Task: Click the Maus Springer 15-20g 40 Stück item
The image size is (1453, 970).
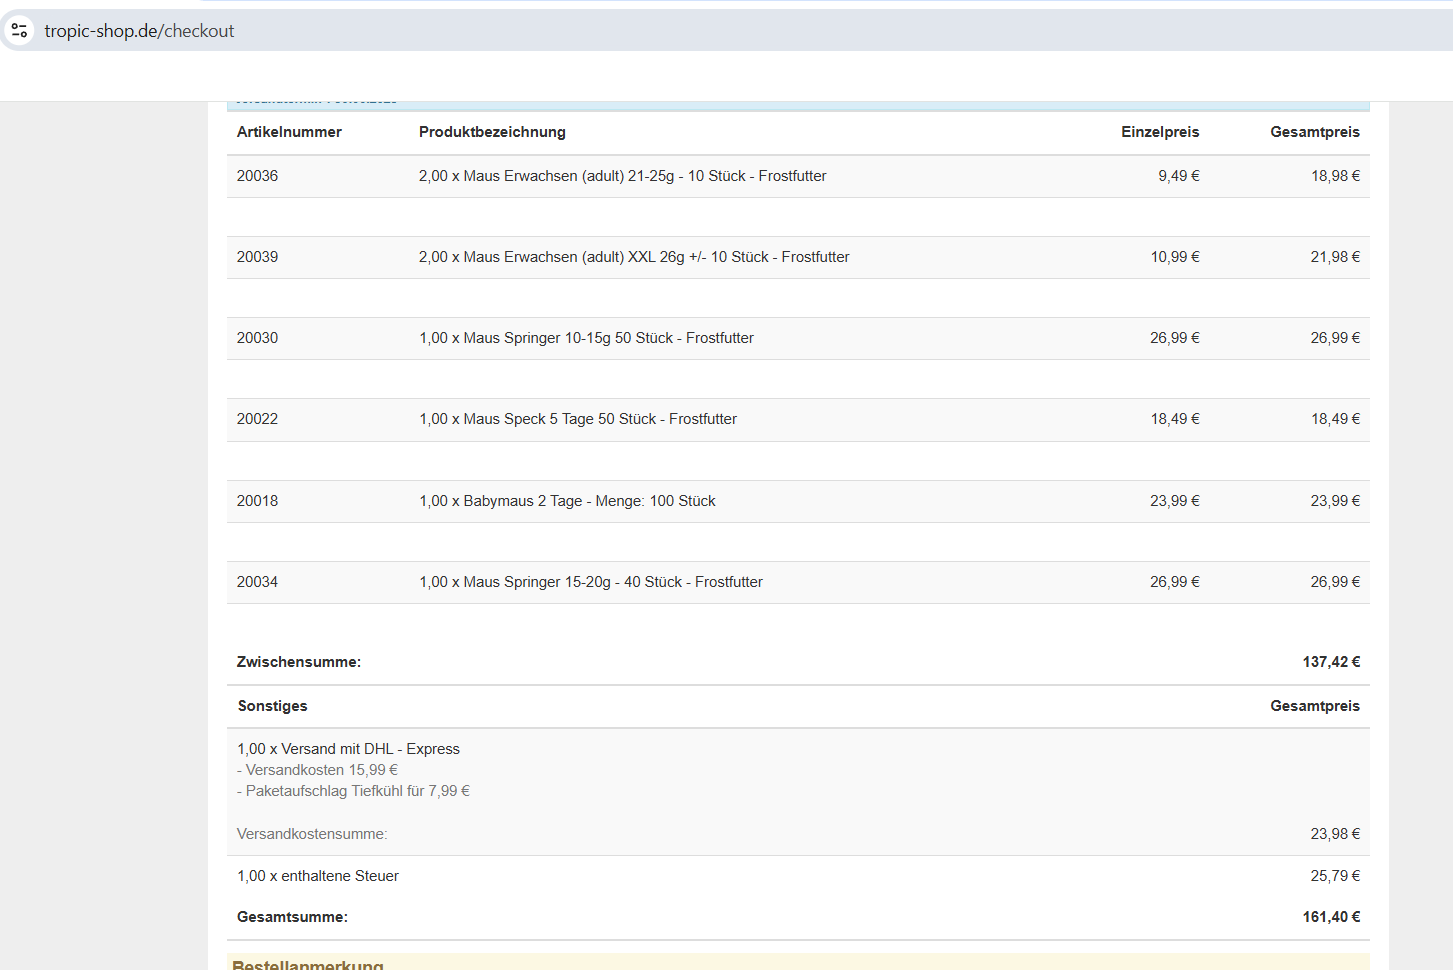Action: pos(590,582)
